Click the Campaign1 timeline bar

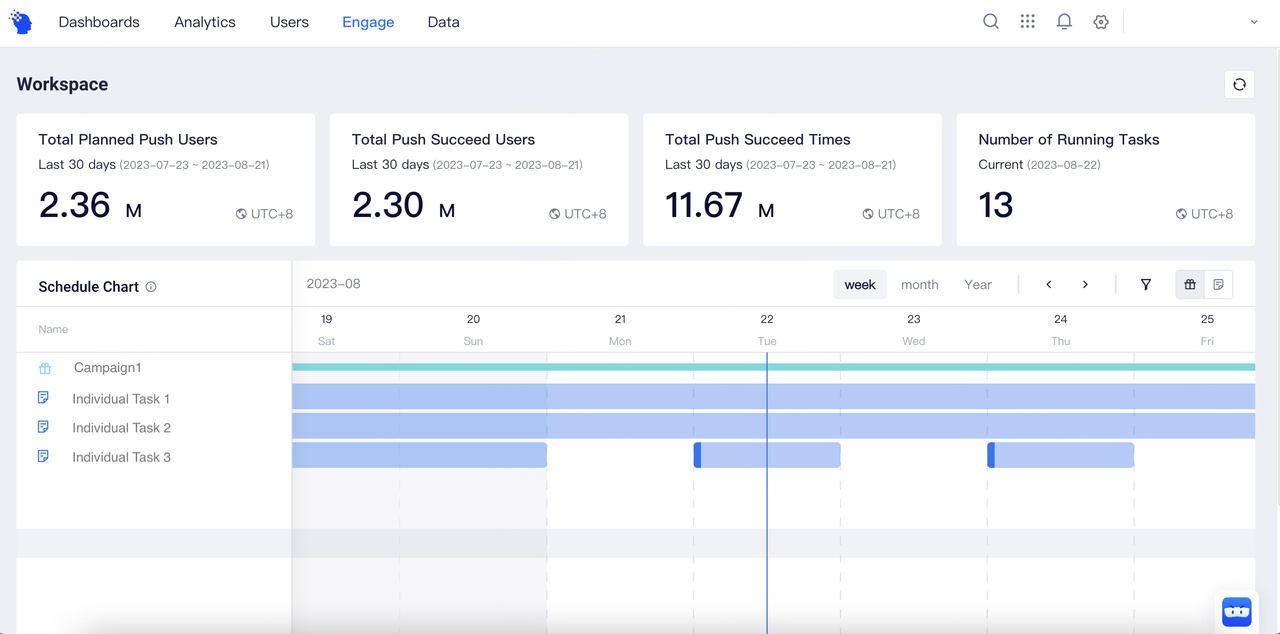700,367
